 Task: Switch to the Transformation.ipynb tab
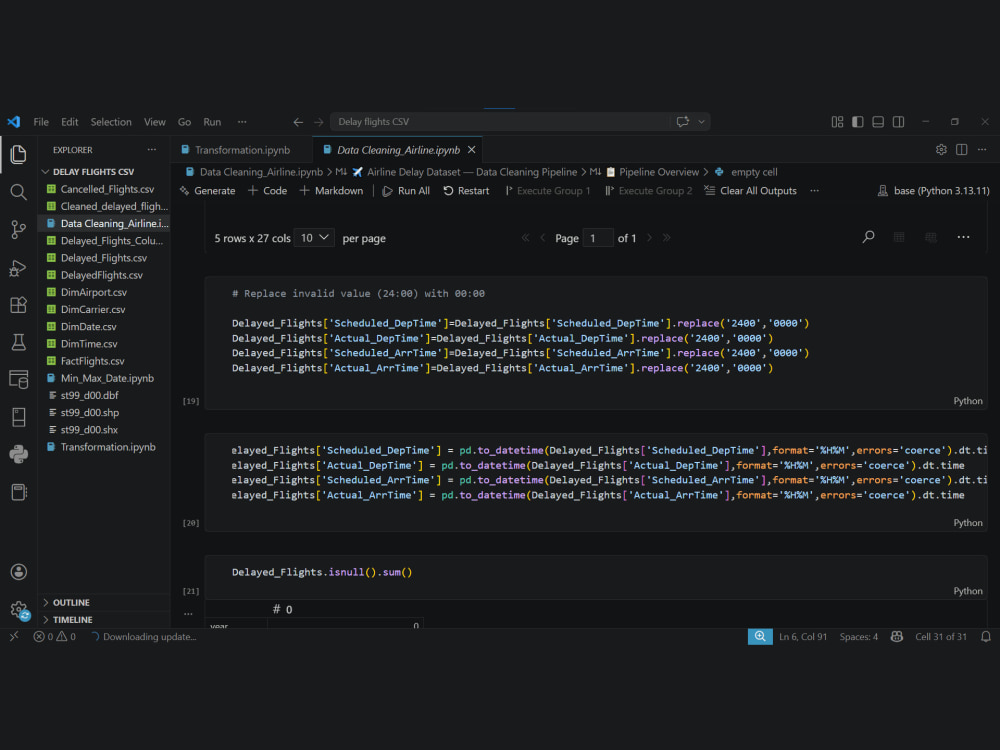click(x=242, y=150)
